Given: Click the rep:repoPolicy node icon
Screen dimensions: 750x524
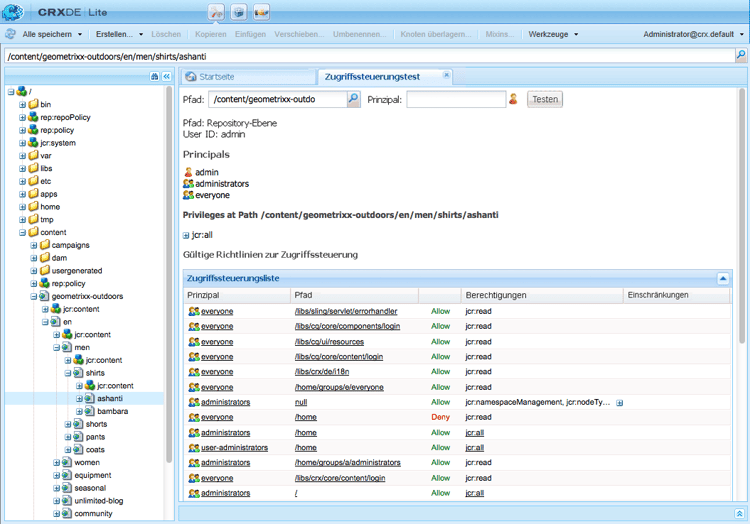Looking at the screenshot, I should tap(33, 117).
